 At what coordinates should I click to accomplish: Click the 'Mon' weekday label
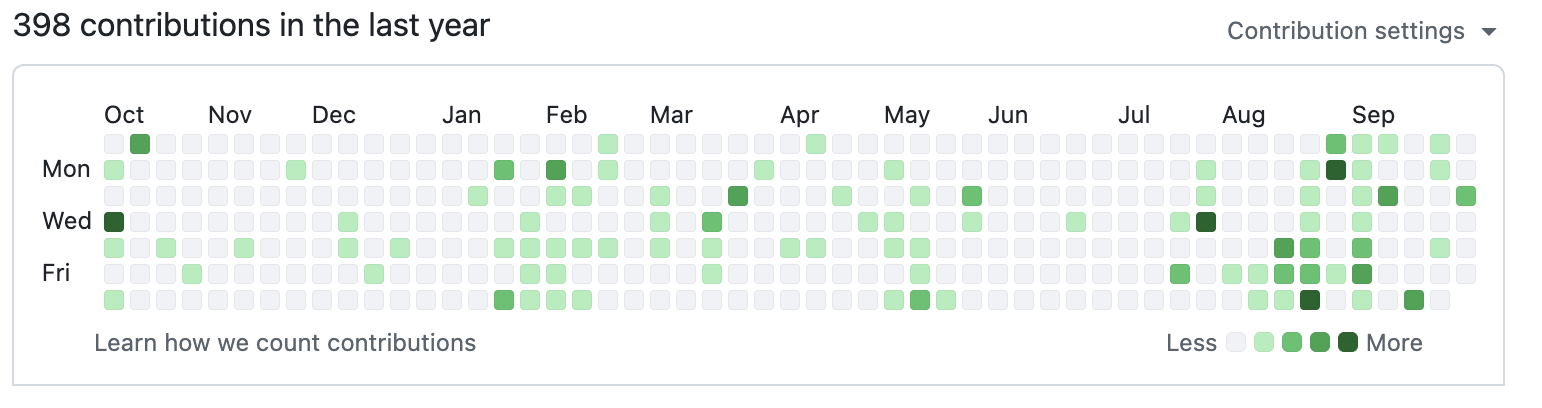coord(66,169)
